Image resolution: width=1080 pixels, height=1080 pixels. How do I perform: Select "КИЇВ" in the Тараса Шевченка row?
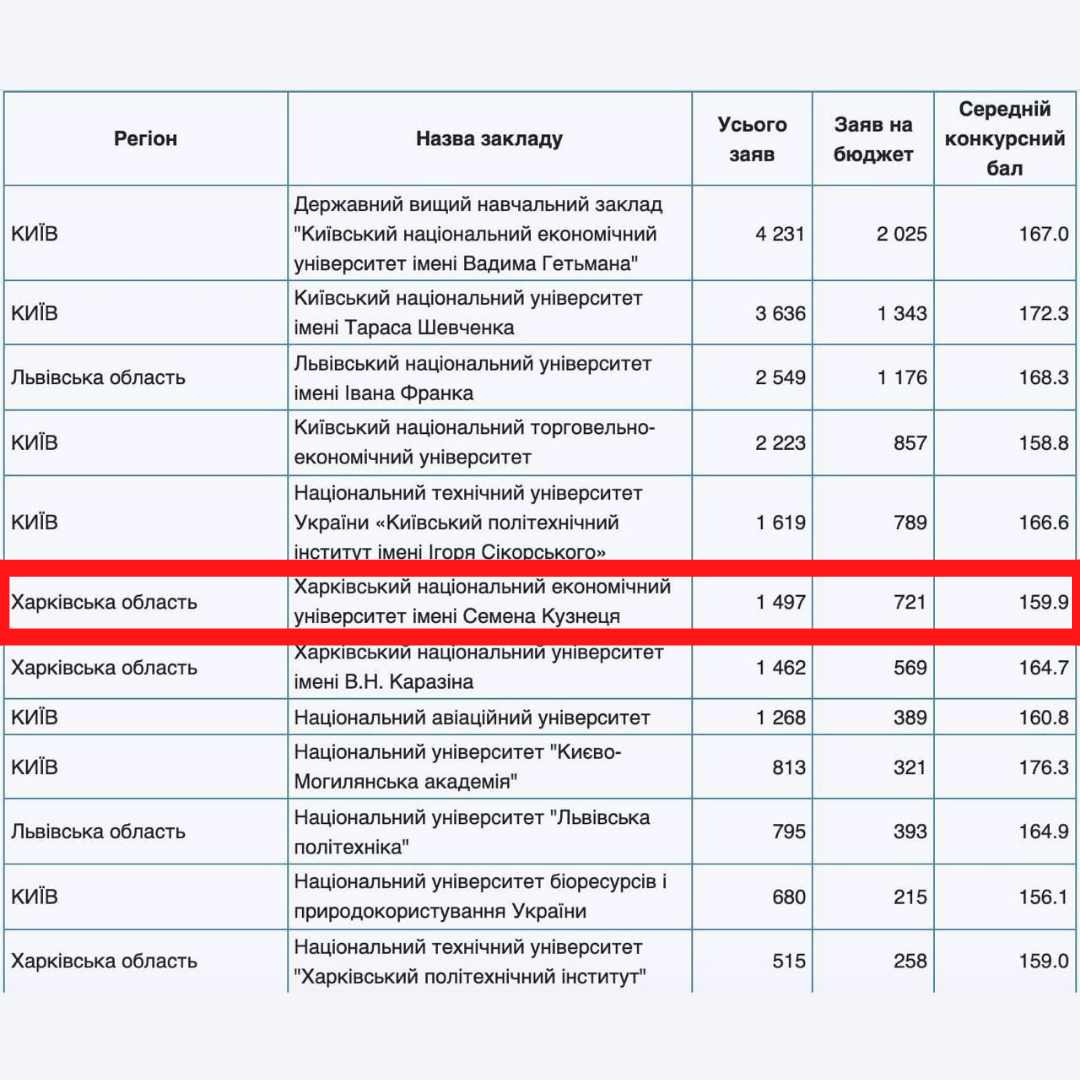tap(34, 313)
